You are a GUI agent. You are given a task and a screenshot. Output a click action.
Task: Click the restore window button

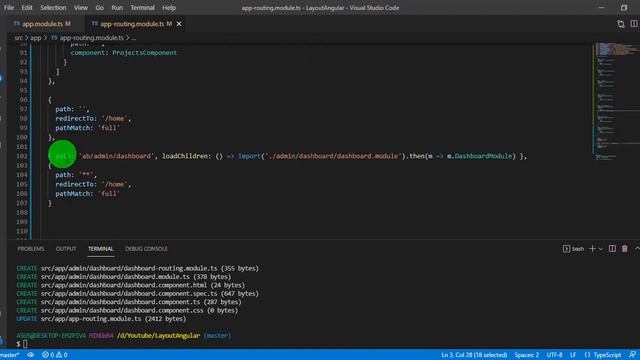[624, 8]
